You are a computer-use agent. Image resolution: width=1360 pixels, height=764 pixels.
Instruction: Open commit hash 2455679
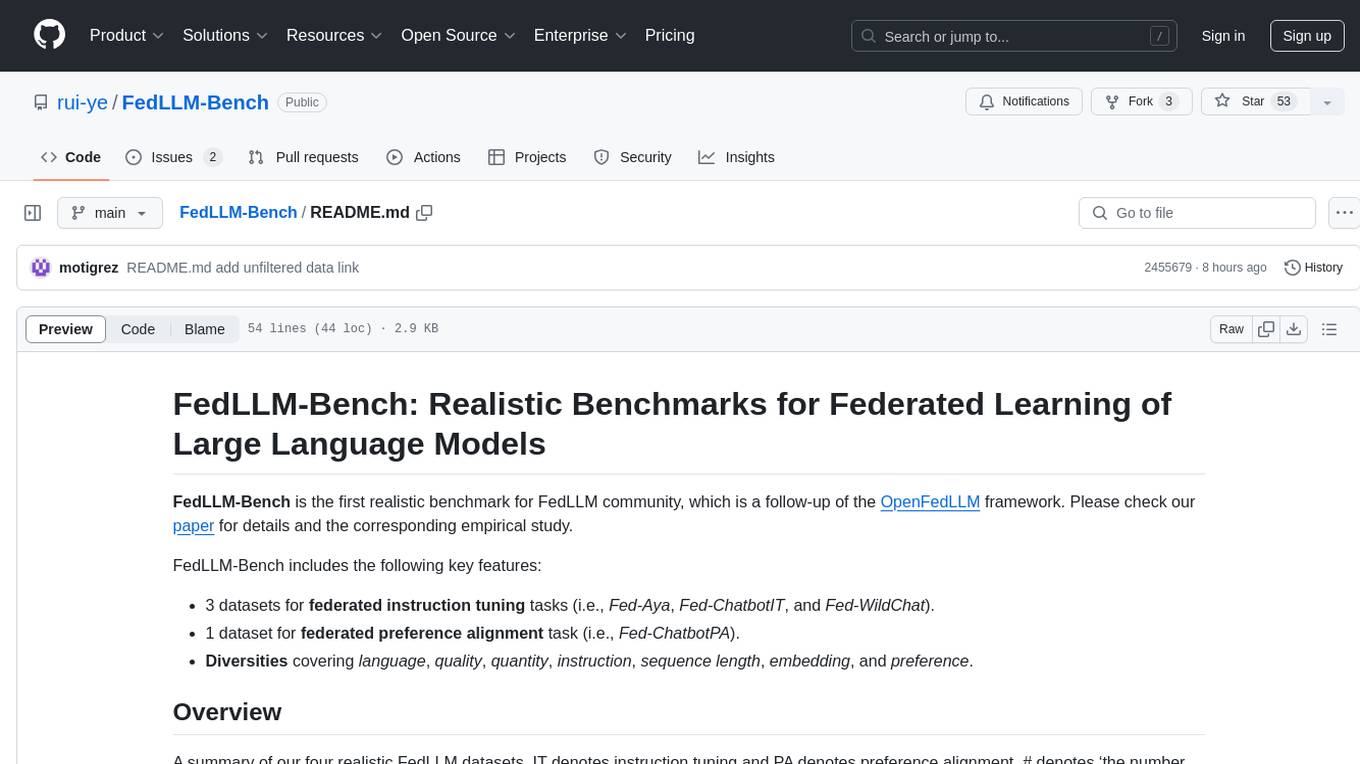pyautogui.click(x=1168, y=267)
